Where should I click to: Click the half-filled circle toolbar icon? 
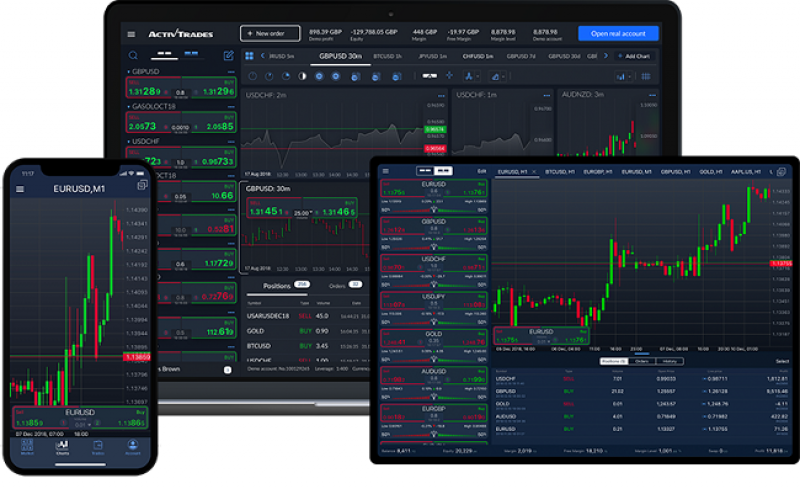[303, 77]
